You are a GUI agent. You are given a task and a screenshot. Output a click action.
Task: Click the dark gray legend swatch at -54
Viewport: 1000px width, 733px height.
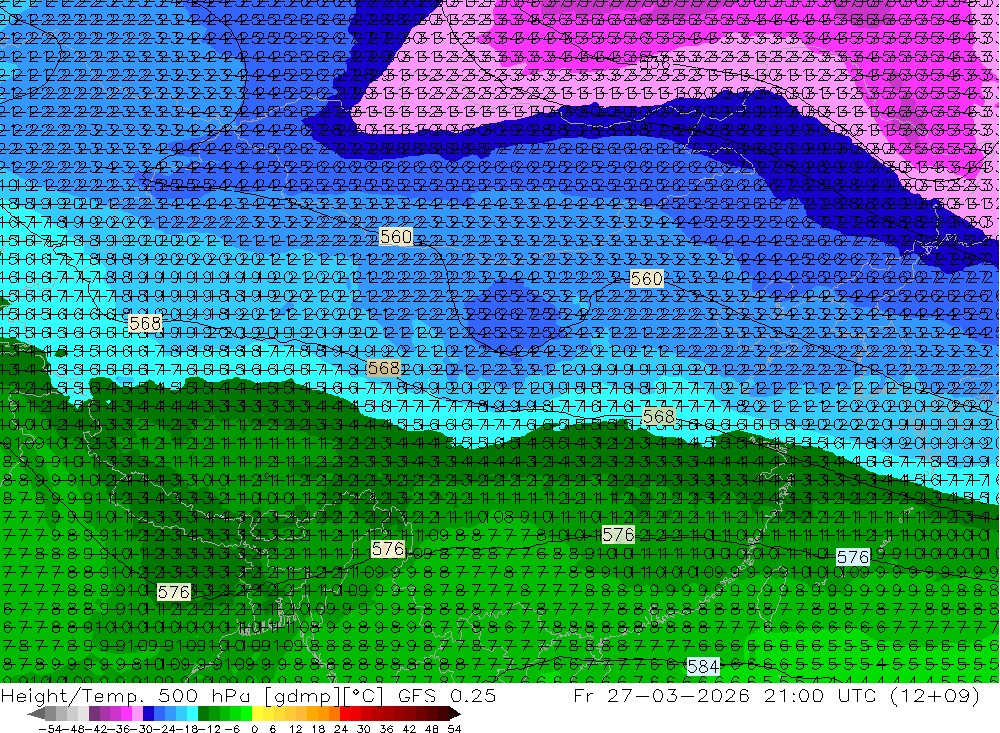pyautogui.click(x=50, y=714)
